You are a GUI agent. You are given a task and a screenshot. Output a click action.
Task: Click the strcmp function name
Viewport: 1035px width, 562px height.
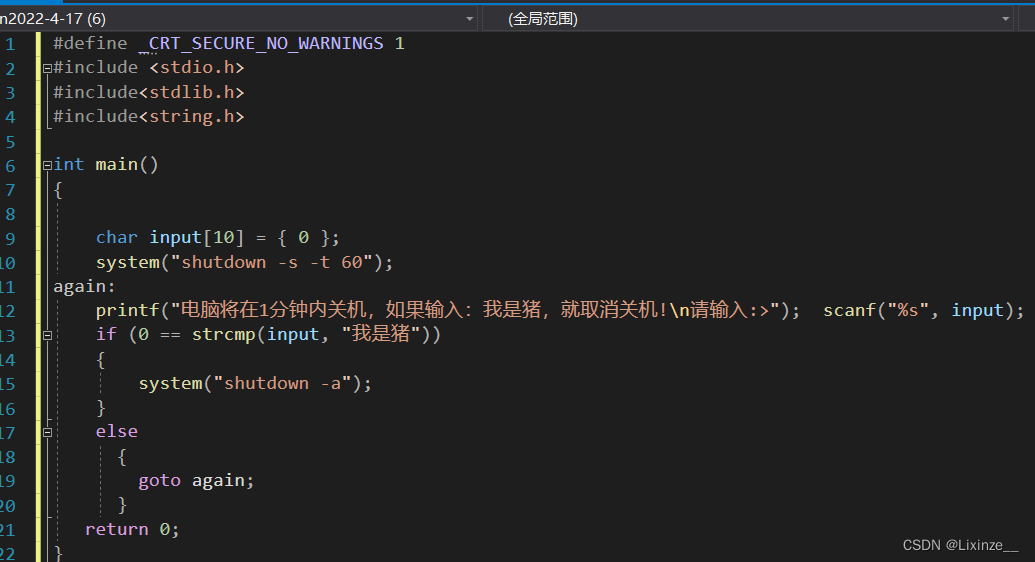[x=223, y=335]
